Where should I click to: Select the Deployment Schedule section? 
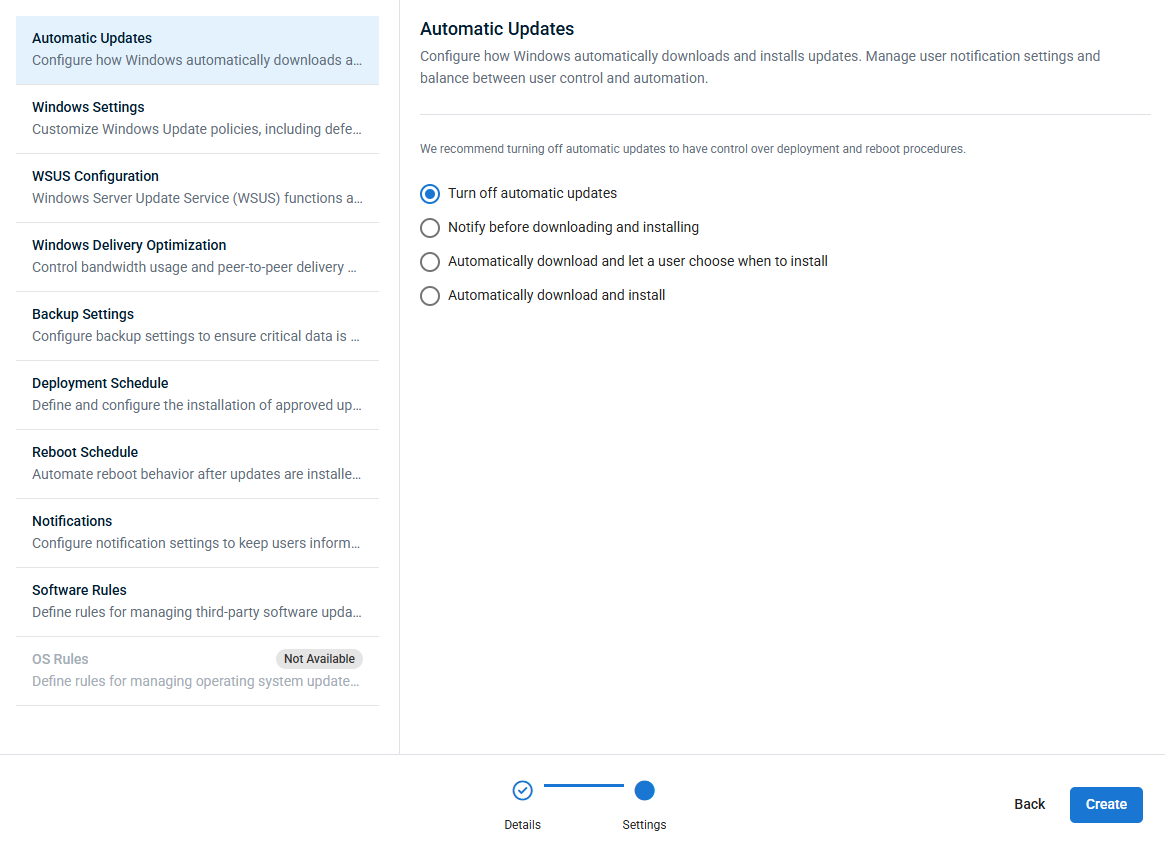point(197,395)
